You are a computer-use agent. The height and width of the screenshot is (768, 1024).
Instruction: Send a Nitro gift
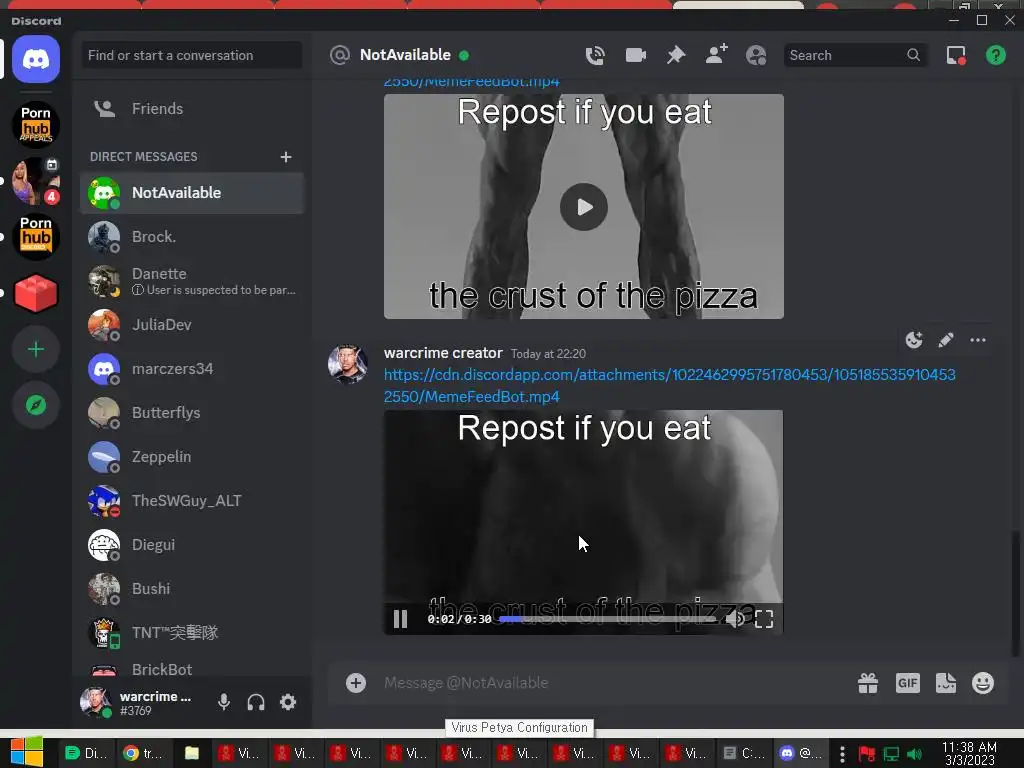click(868, 683)
